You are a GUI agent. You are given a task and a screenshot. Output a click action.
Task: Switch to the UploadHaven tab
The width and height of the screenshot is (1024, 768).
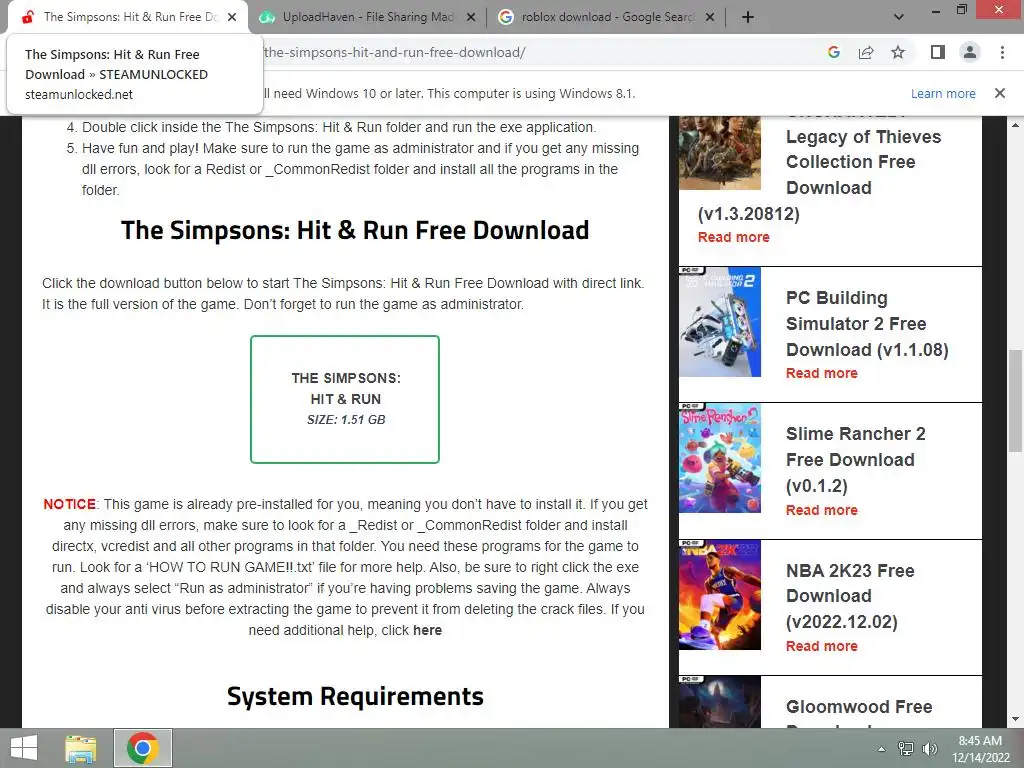point(367,17)
